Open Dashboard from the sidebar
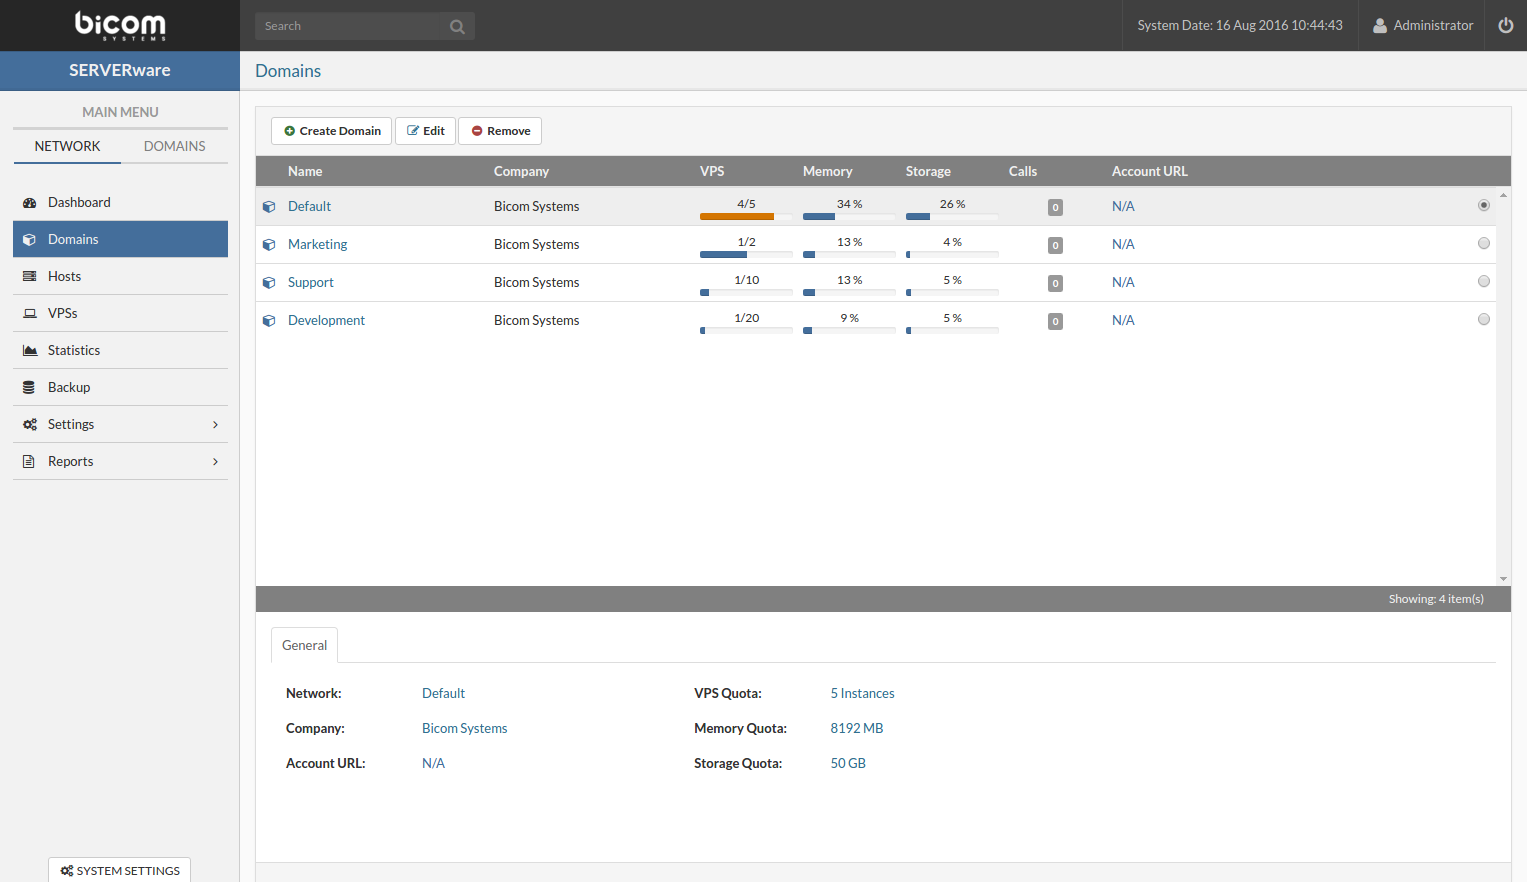 pyautogui.click(x=79, y=202)
